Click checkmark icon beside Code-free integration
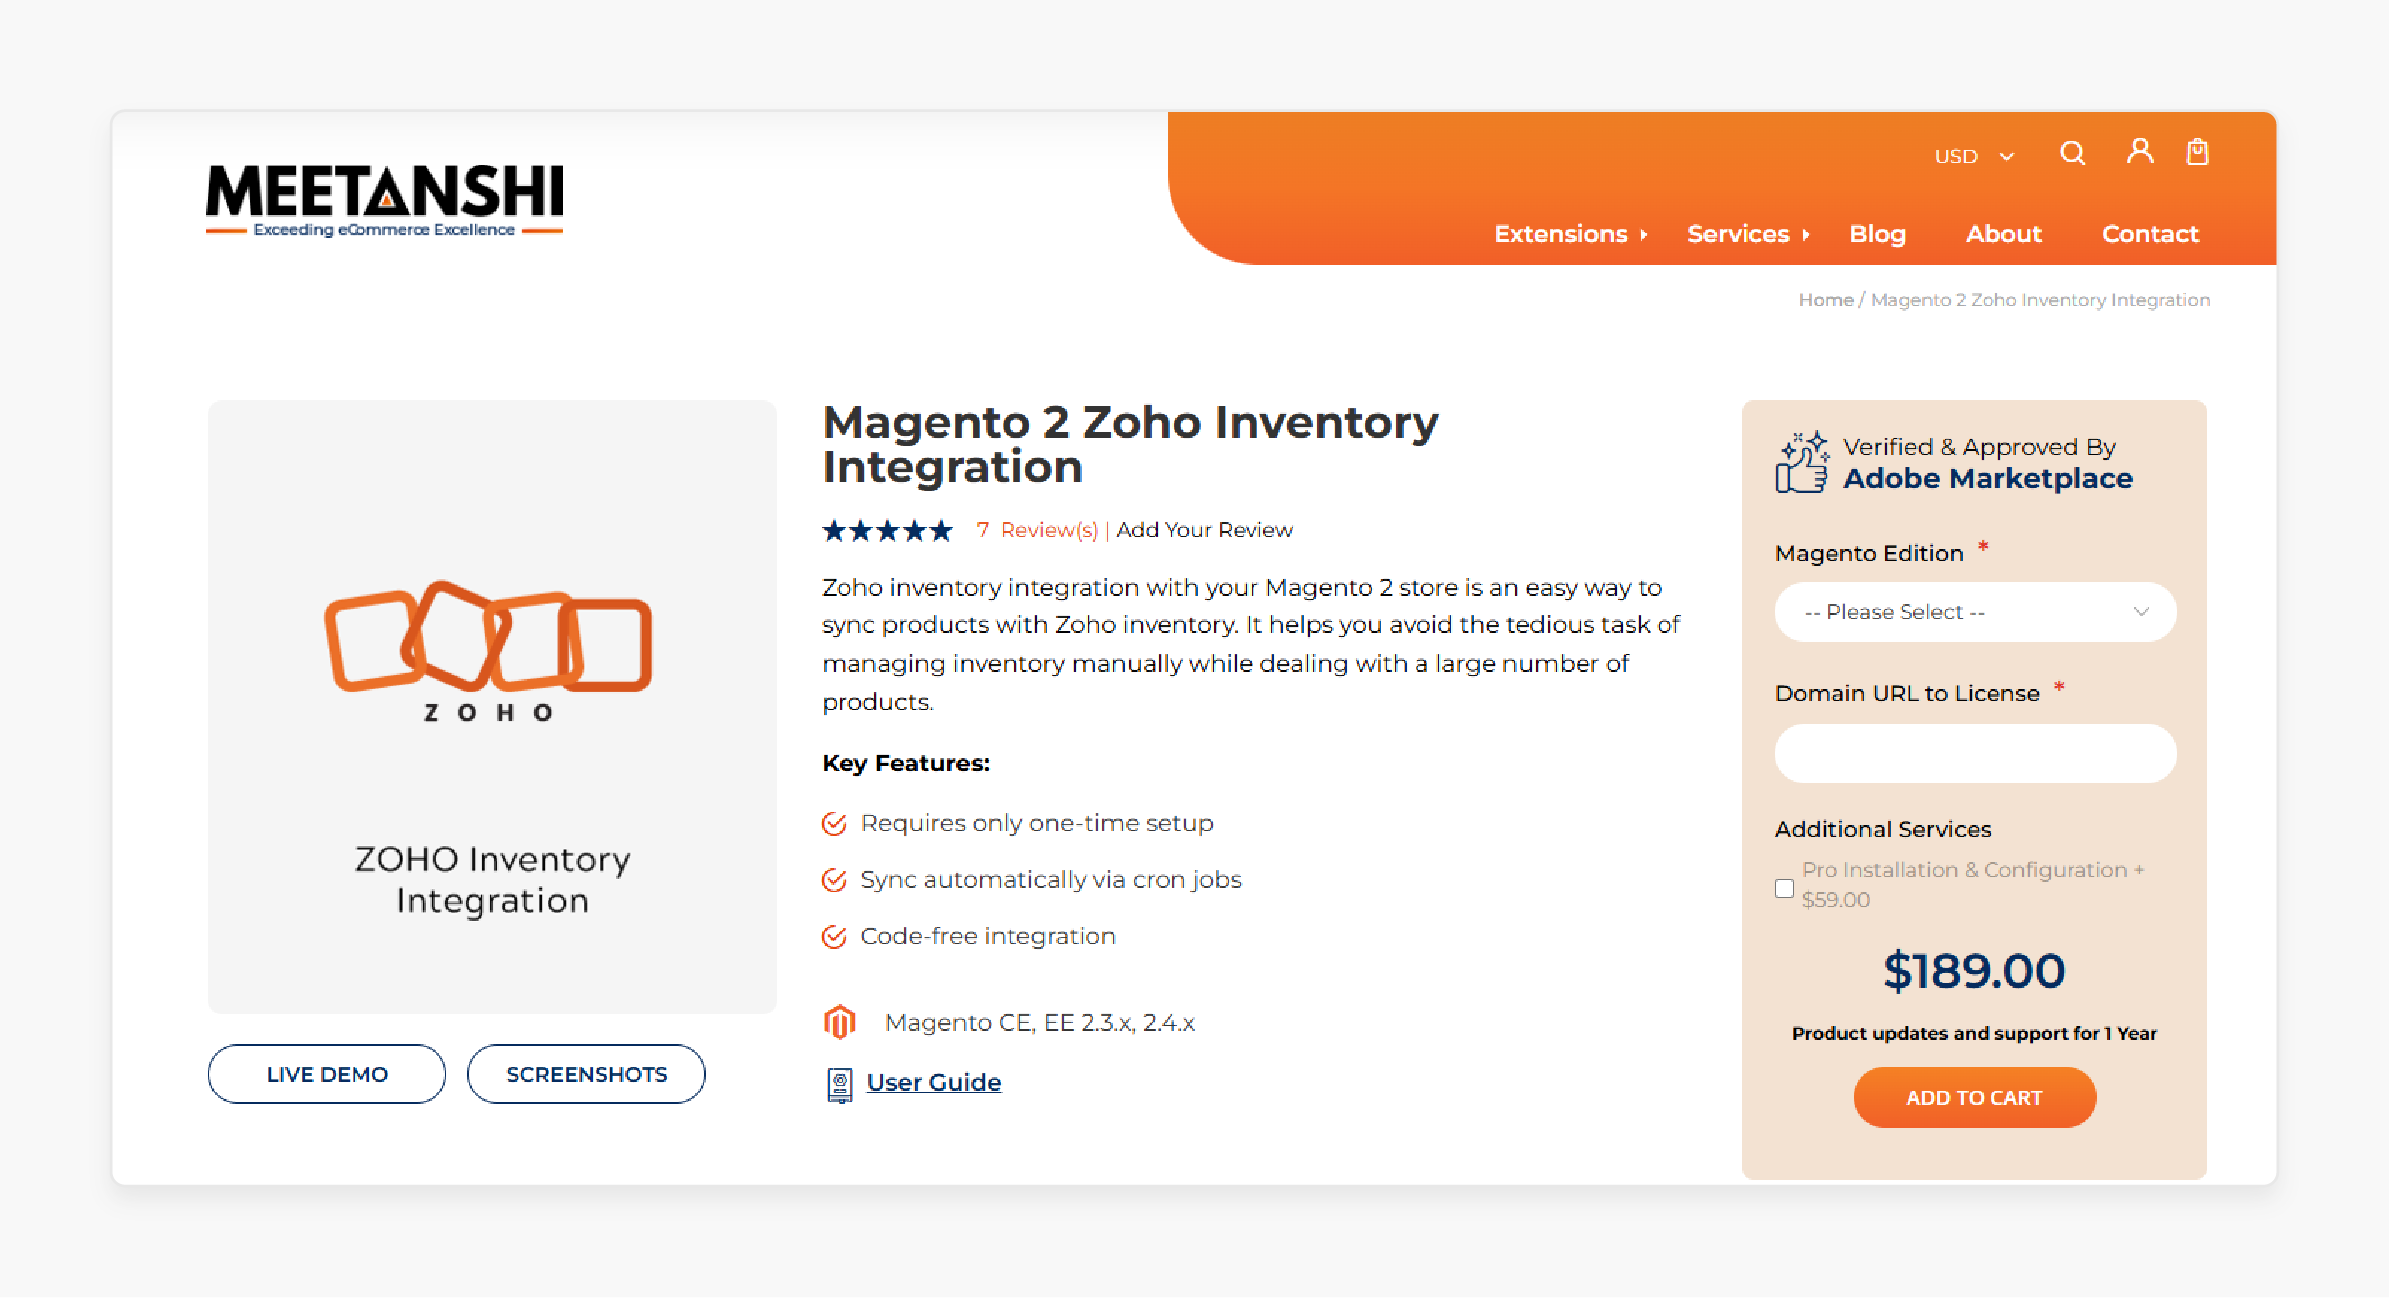Image resolution: width=2389 pixels, height=1298 pixels. coord(834,936)
